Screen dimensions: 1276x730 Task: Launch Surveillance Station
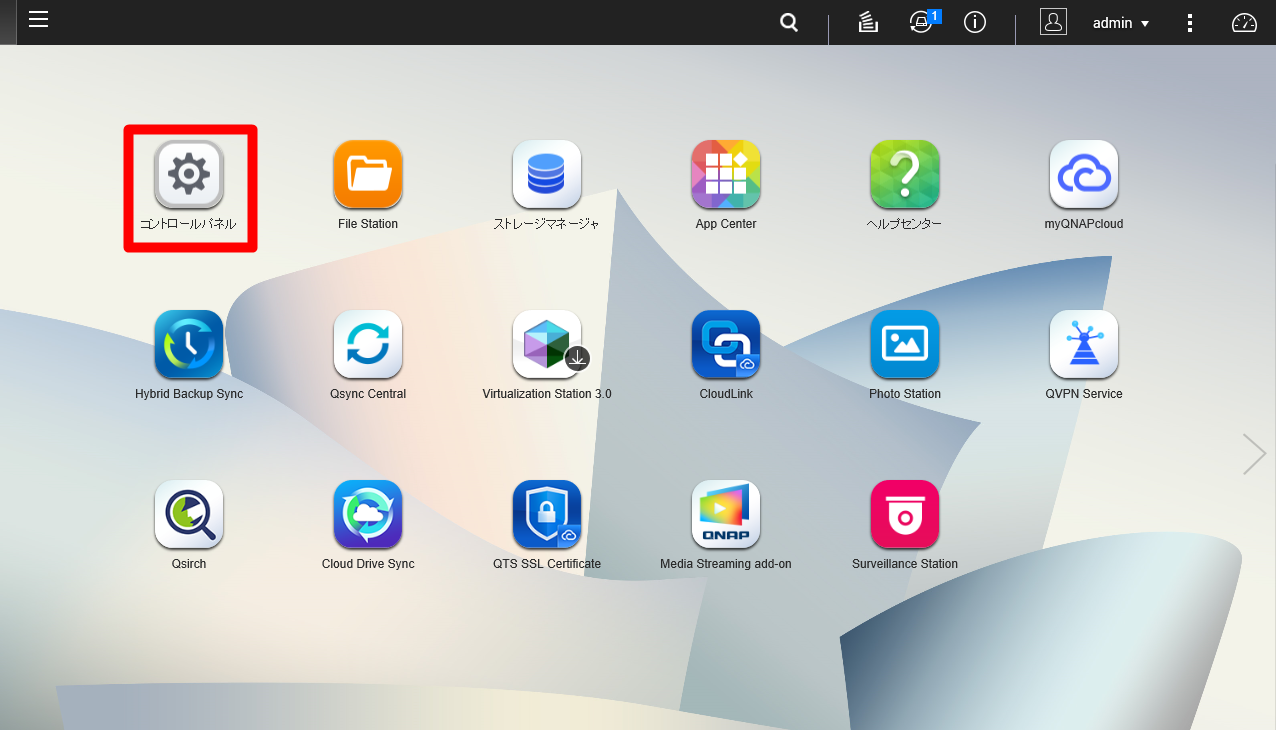click(905, 514)
